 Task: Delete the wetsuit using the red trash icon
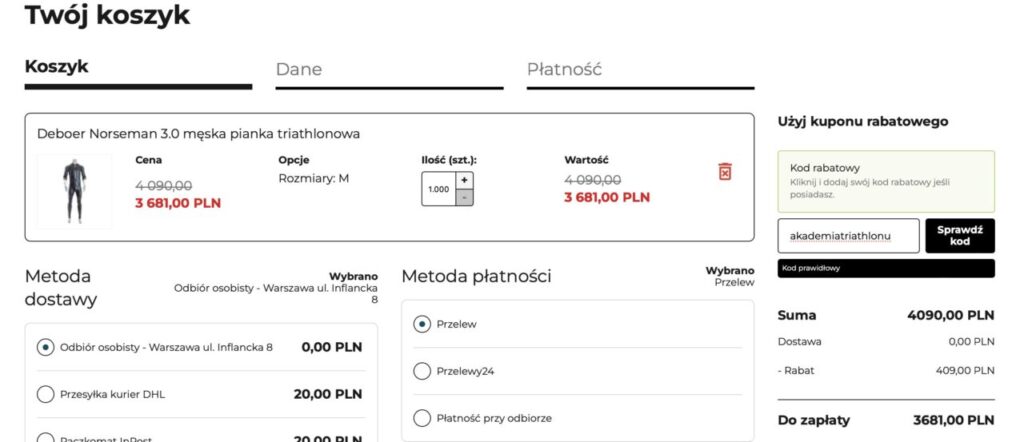[725, 172]
